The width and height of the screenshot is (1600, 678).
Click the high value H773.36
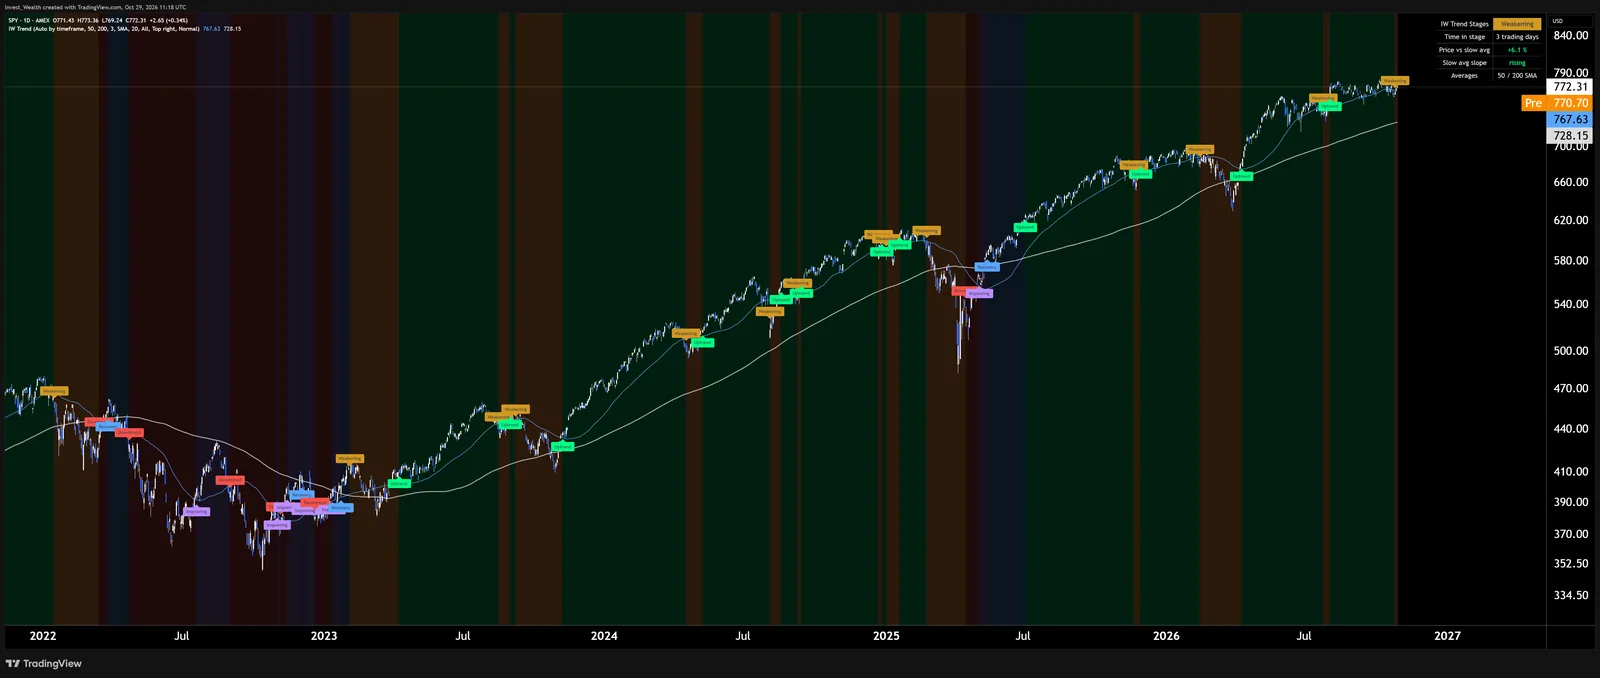(x=88, y=20)
